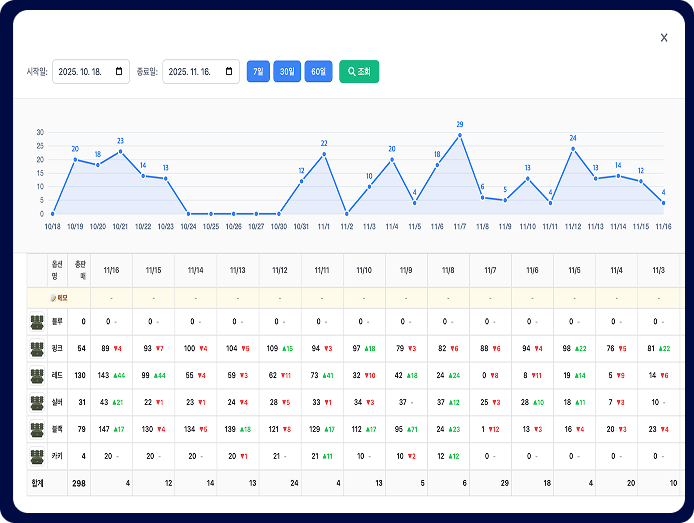Click the end date input field
694x523 pixels.
point(201,71)
